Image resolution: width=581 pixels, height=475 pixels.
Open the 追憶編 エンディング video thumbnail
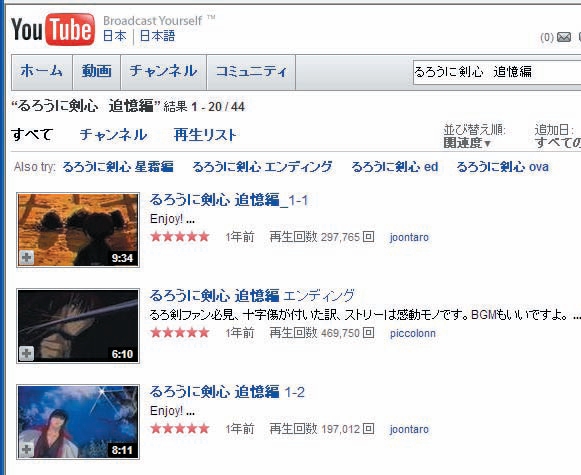tap(78, 326)
